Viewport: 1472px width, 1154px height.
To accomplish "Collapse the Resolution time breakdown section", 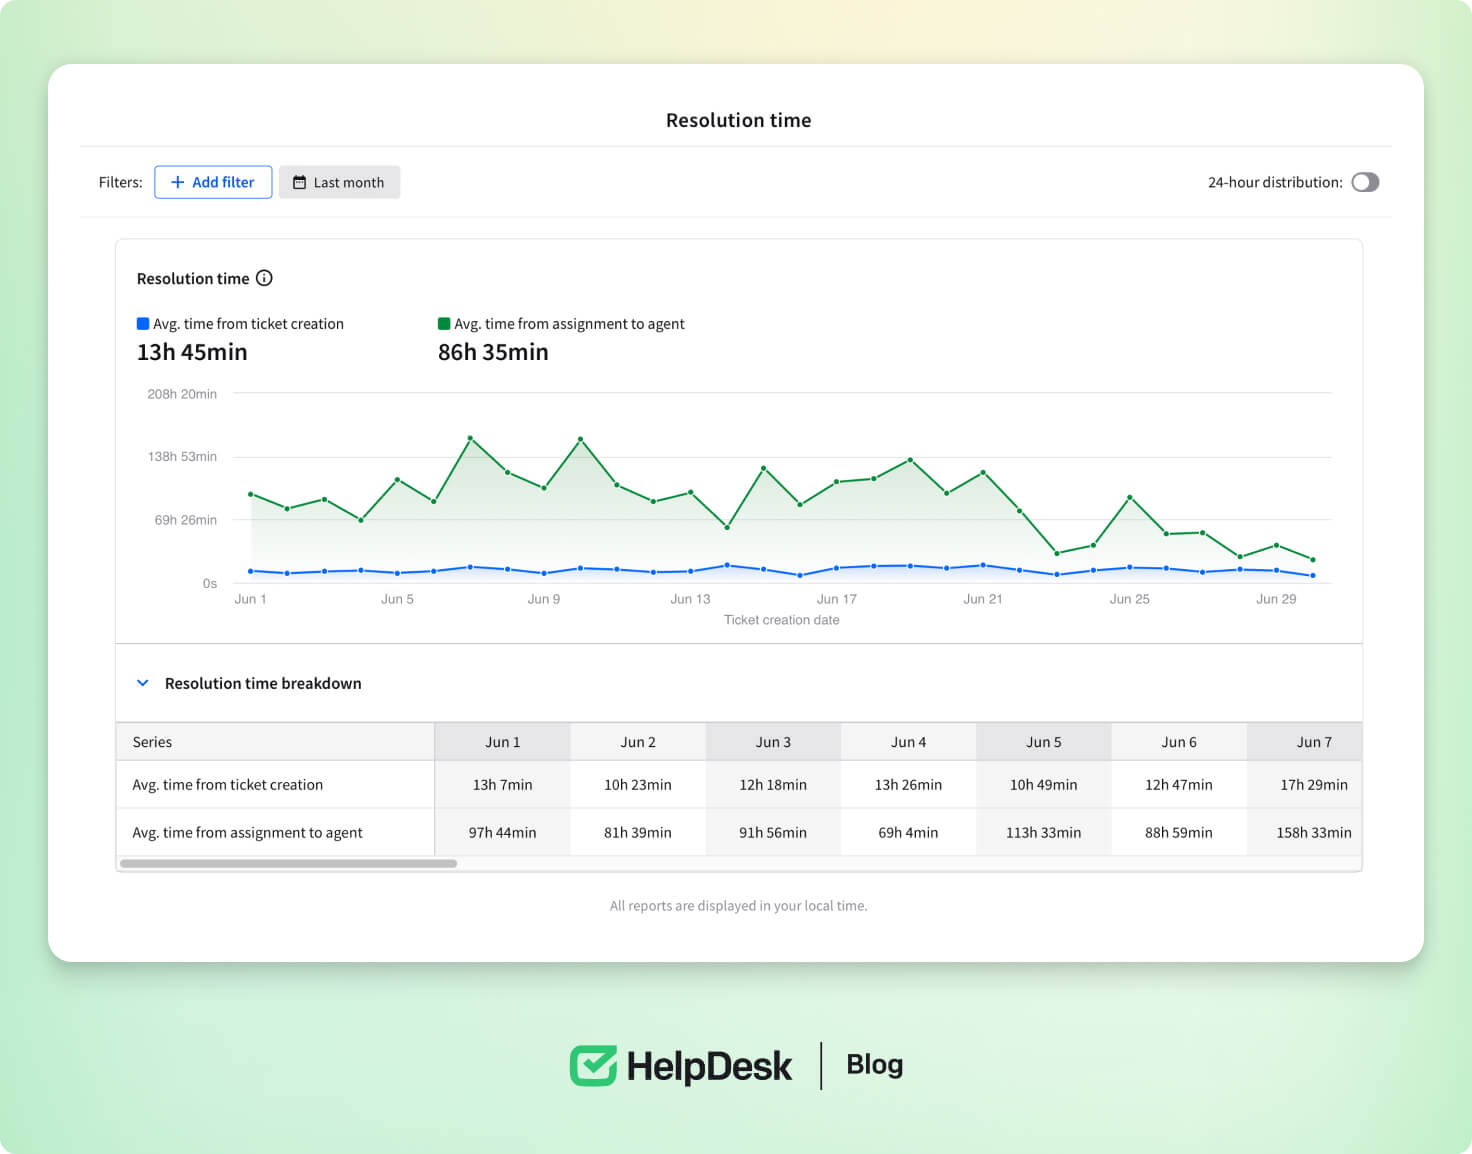I will (143, 683).
